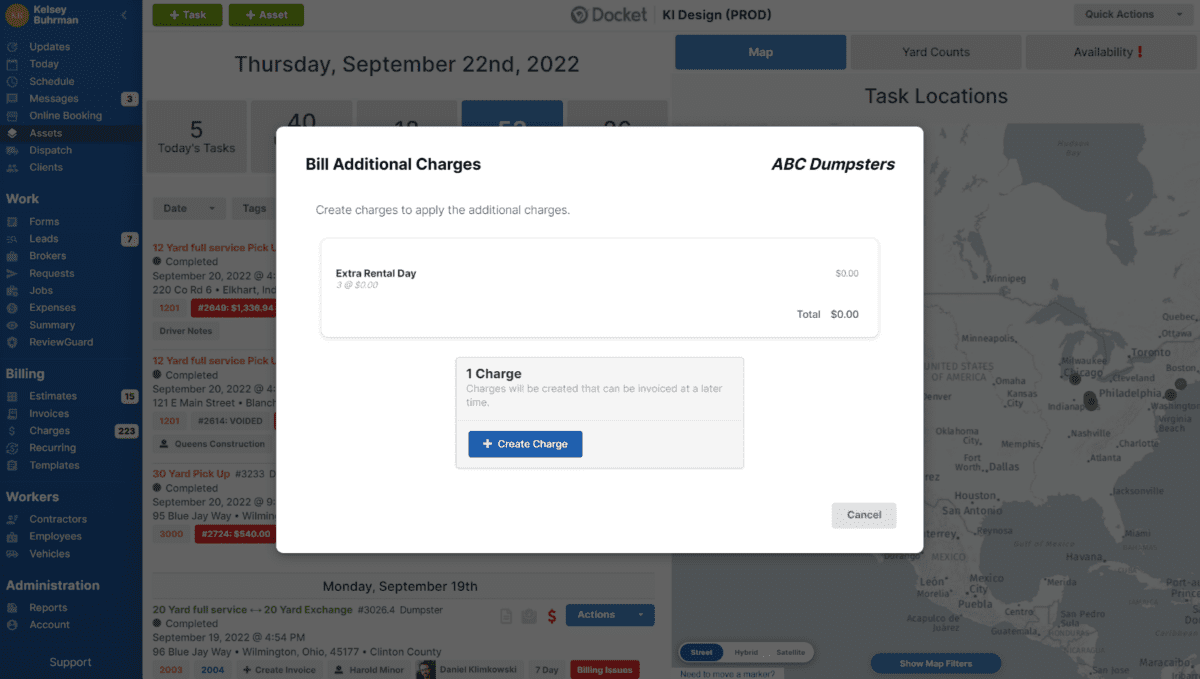The height and width of the screenshot is (679, 1200).
Task: Open the Quick Actions dropdown
Action: click(x=1132, y=14)
